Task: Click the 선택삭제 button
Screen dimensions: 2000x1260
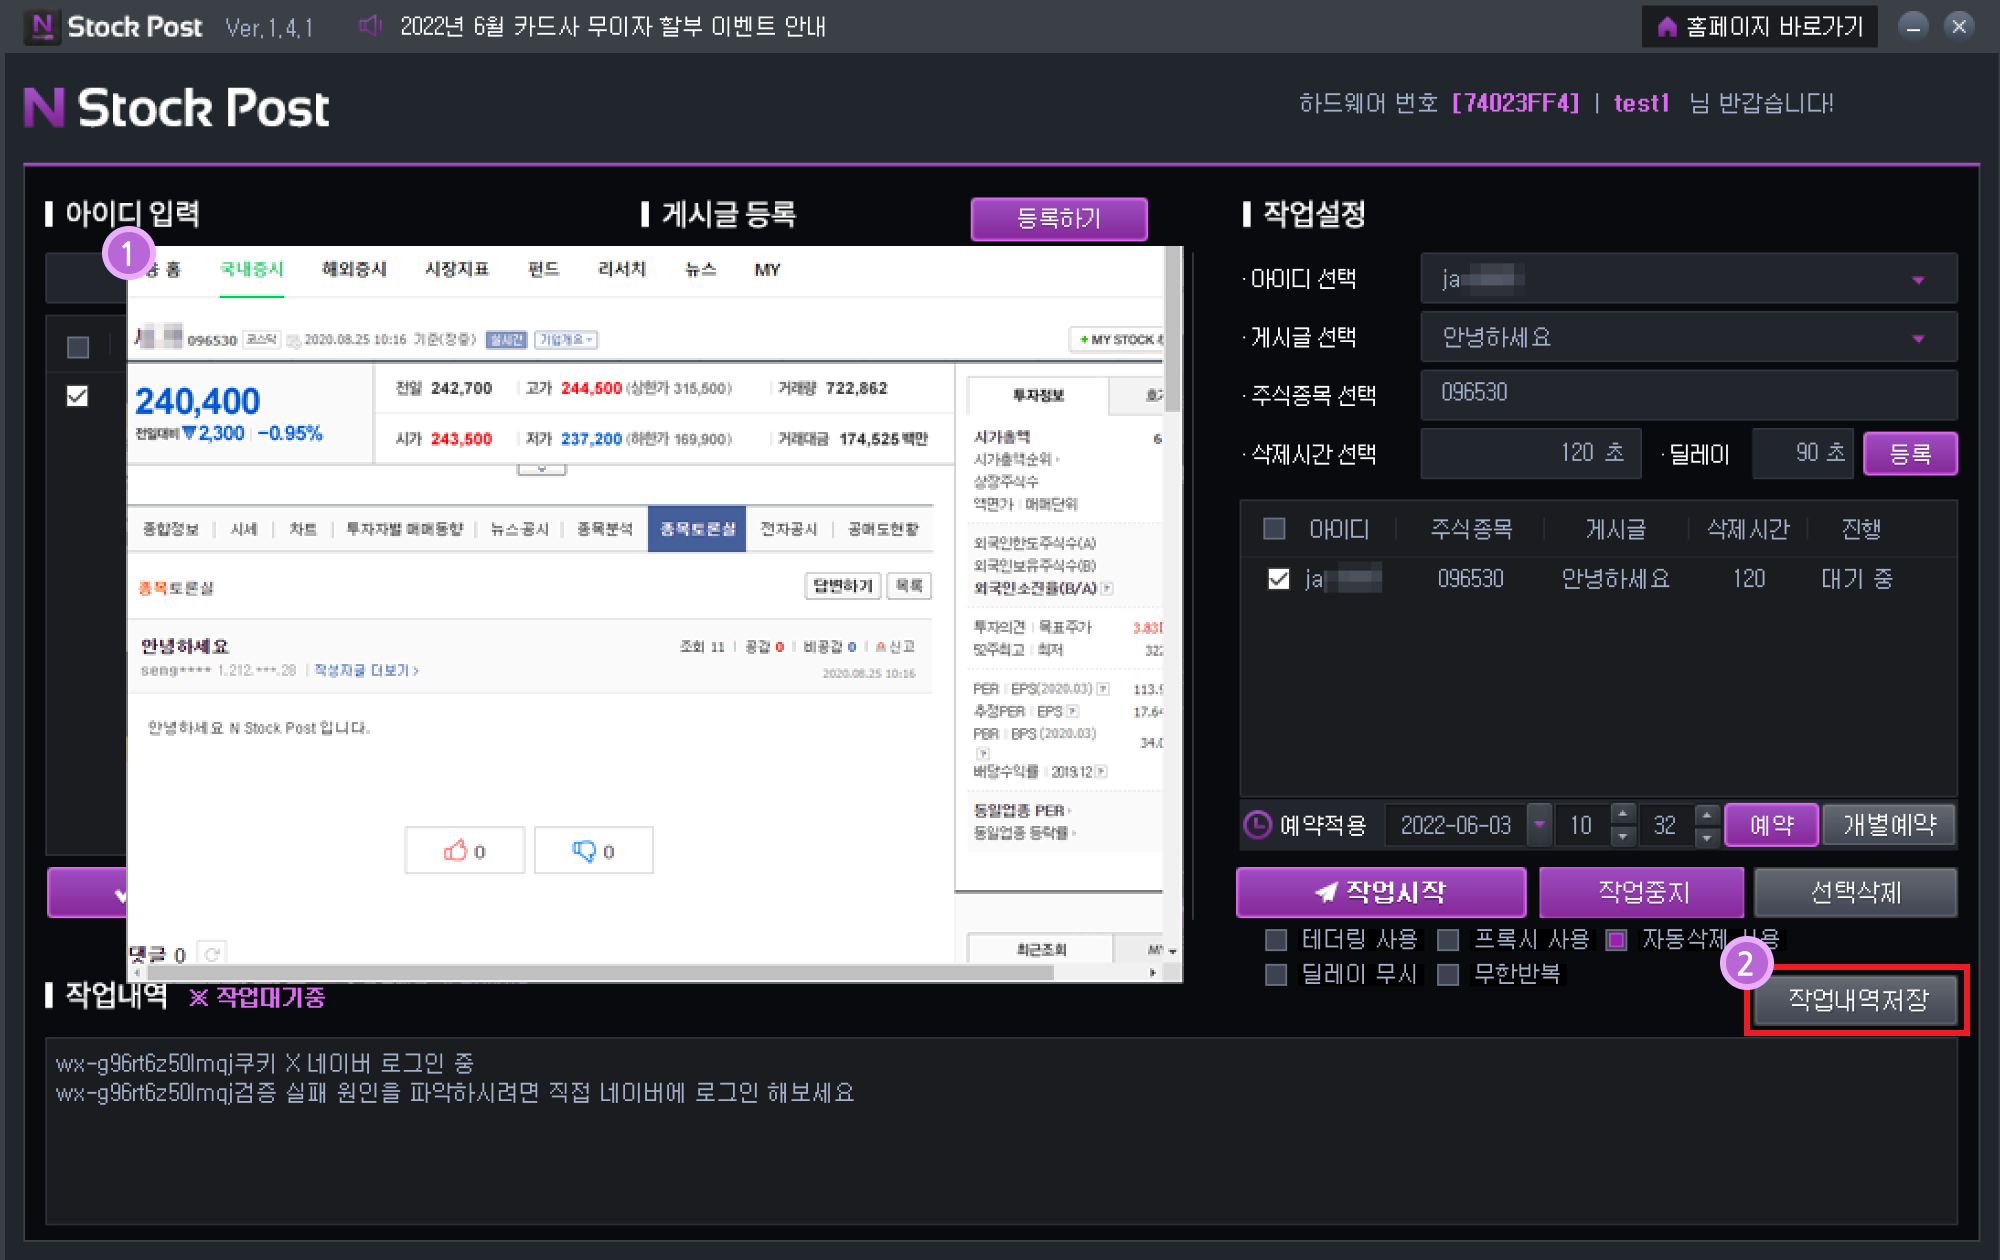Action: [x=1856, y=892]
